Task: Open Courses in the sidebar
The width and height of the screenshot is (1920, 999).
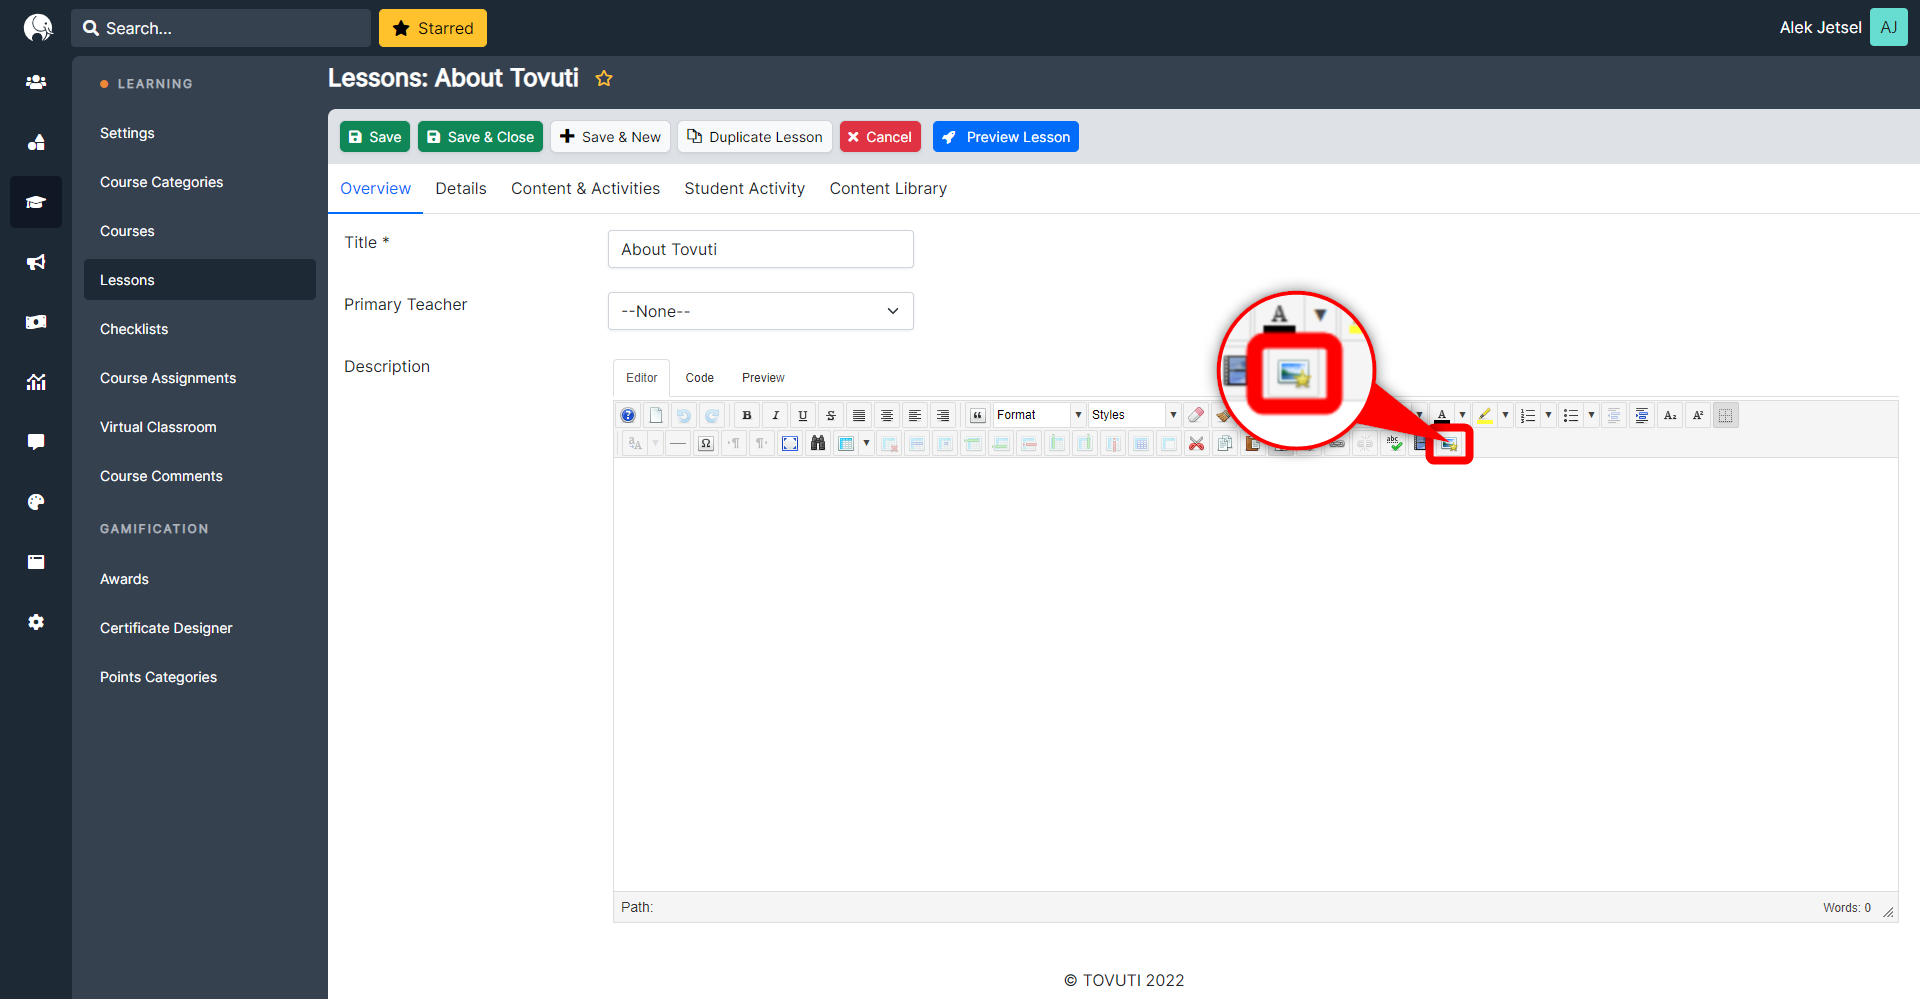Action: click(x=127, y=231)
